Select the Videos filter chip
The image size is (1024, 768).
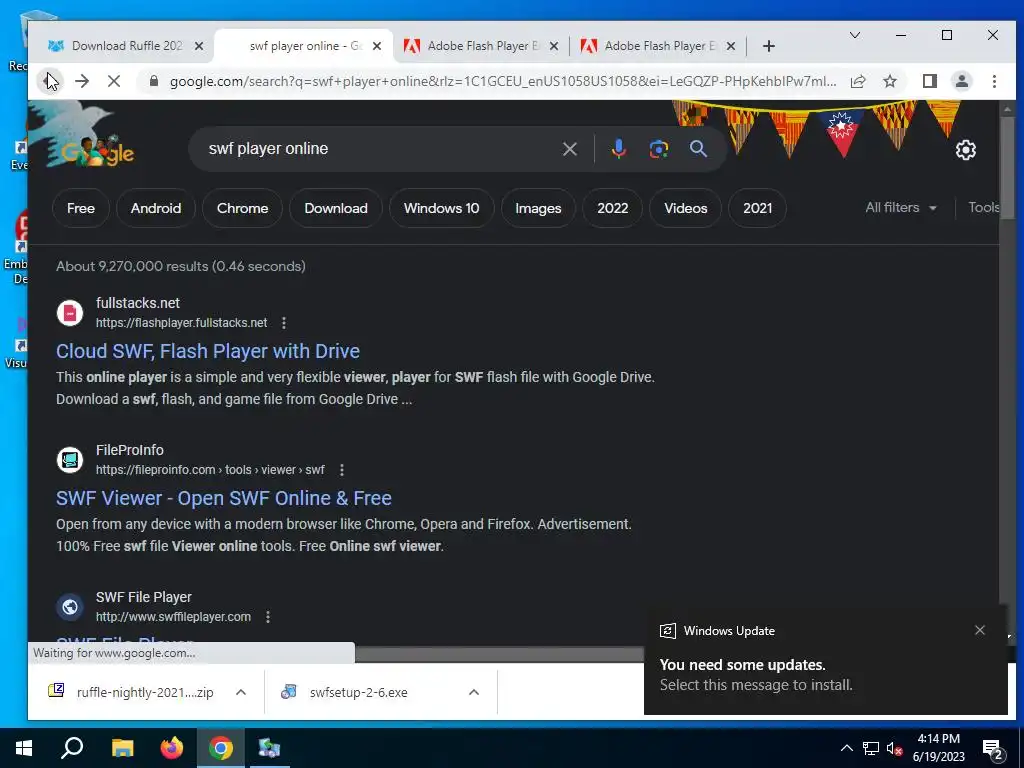(x=686, y=208)
